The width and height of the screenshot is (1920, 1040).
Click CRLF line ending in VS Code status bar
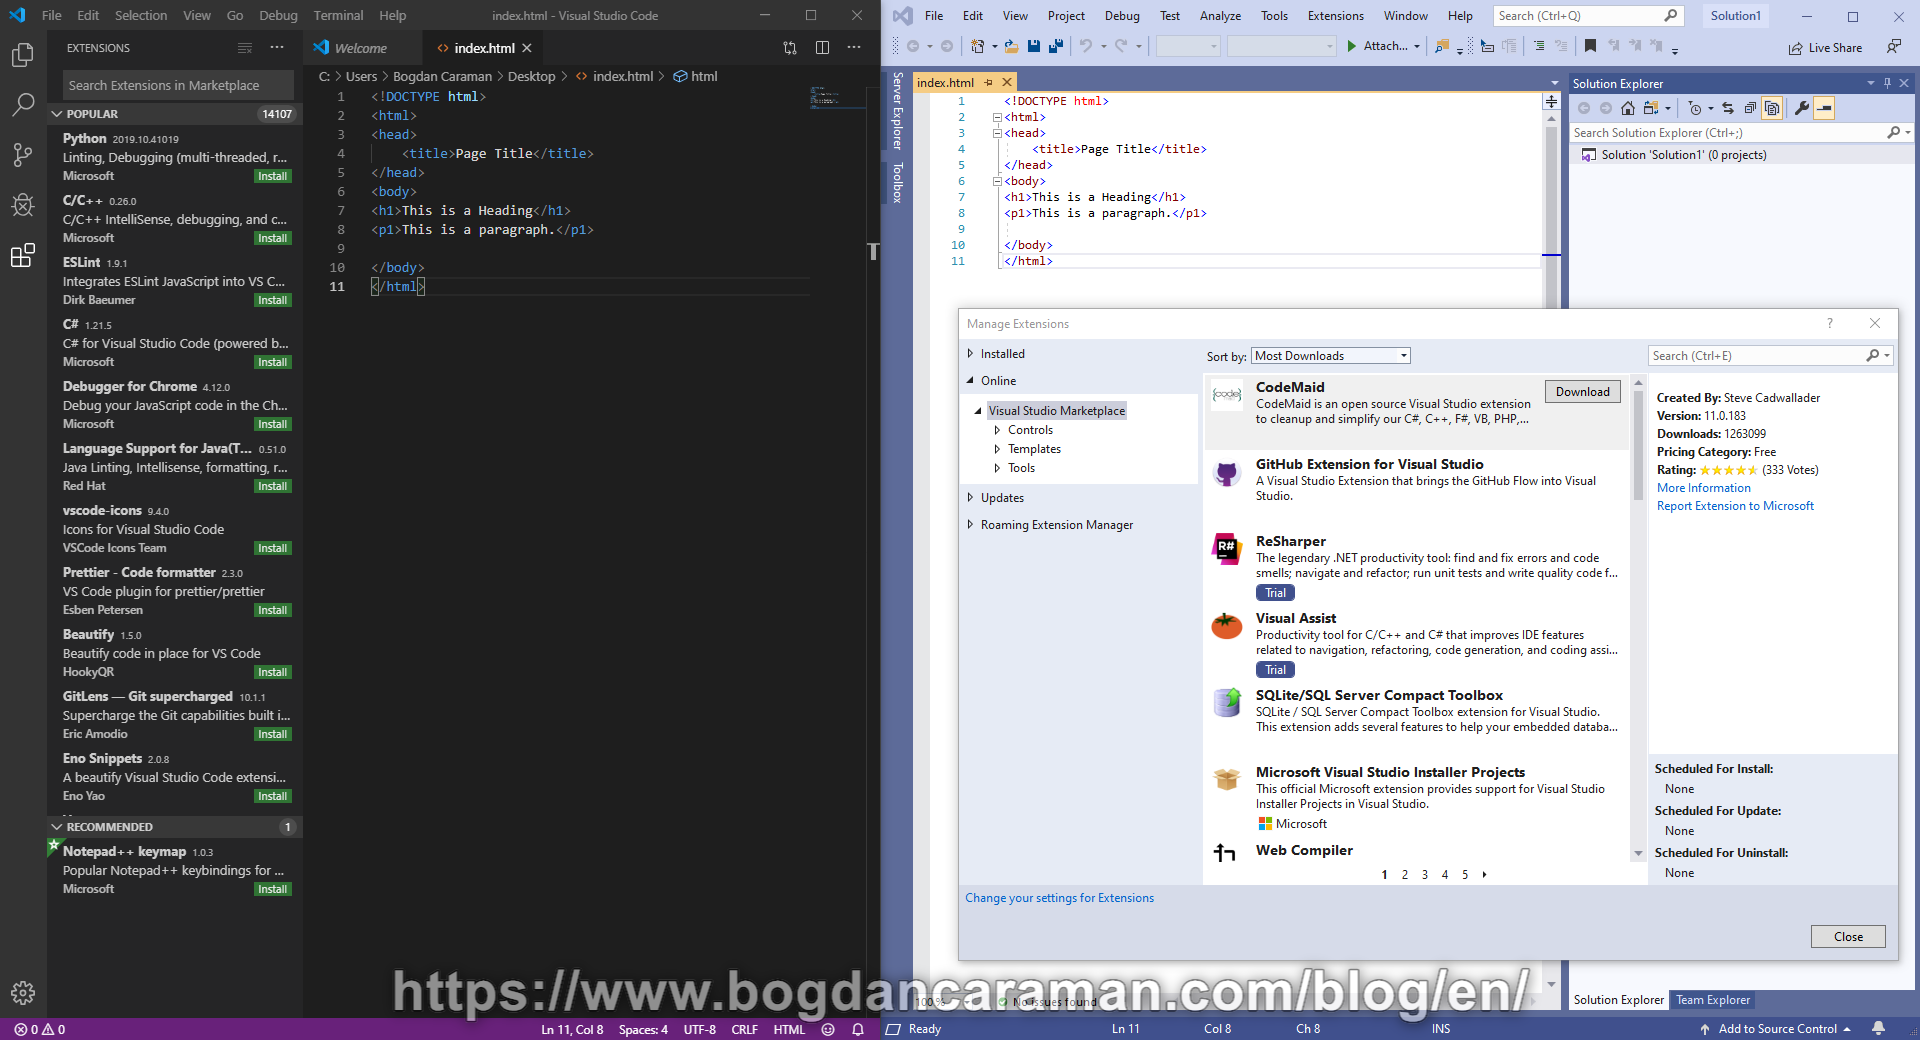(744, 1029)
